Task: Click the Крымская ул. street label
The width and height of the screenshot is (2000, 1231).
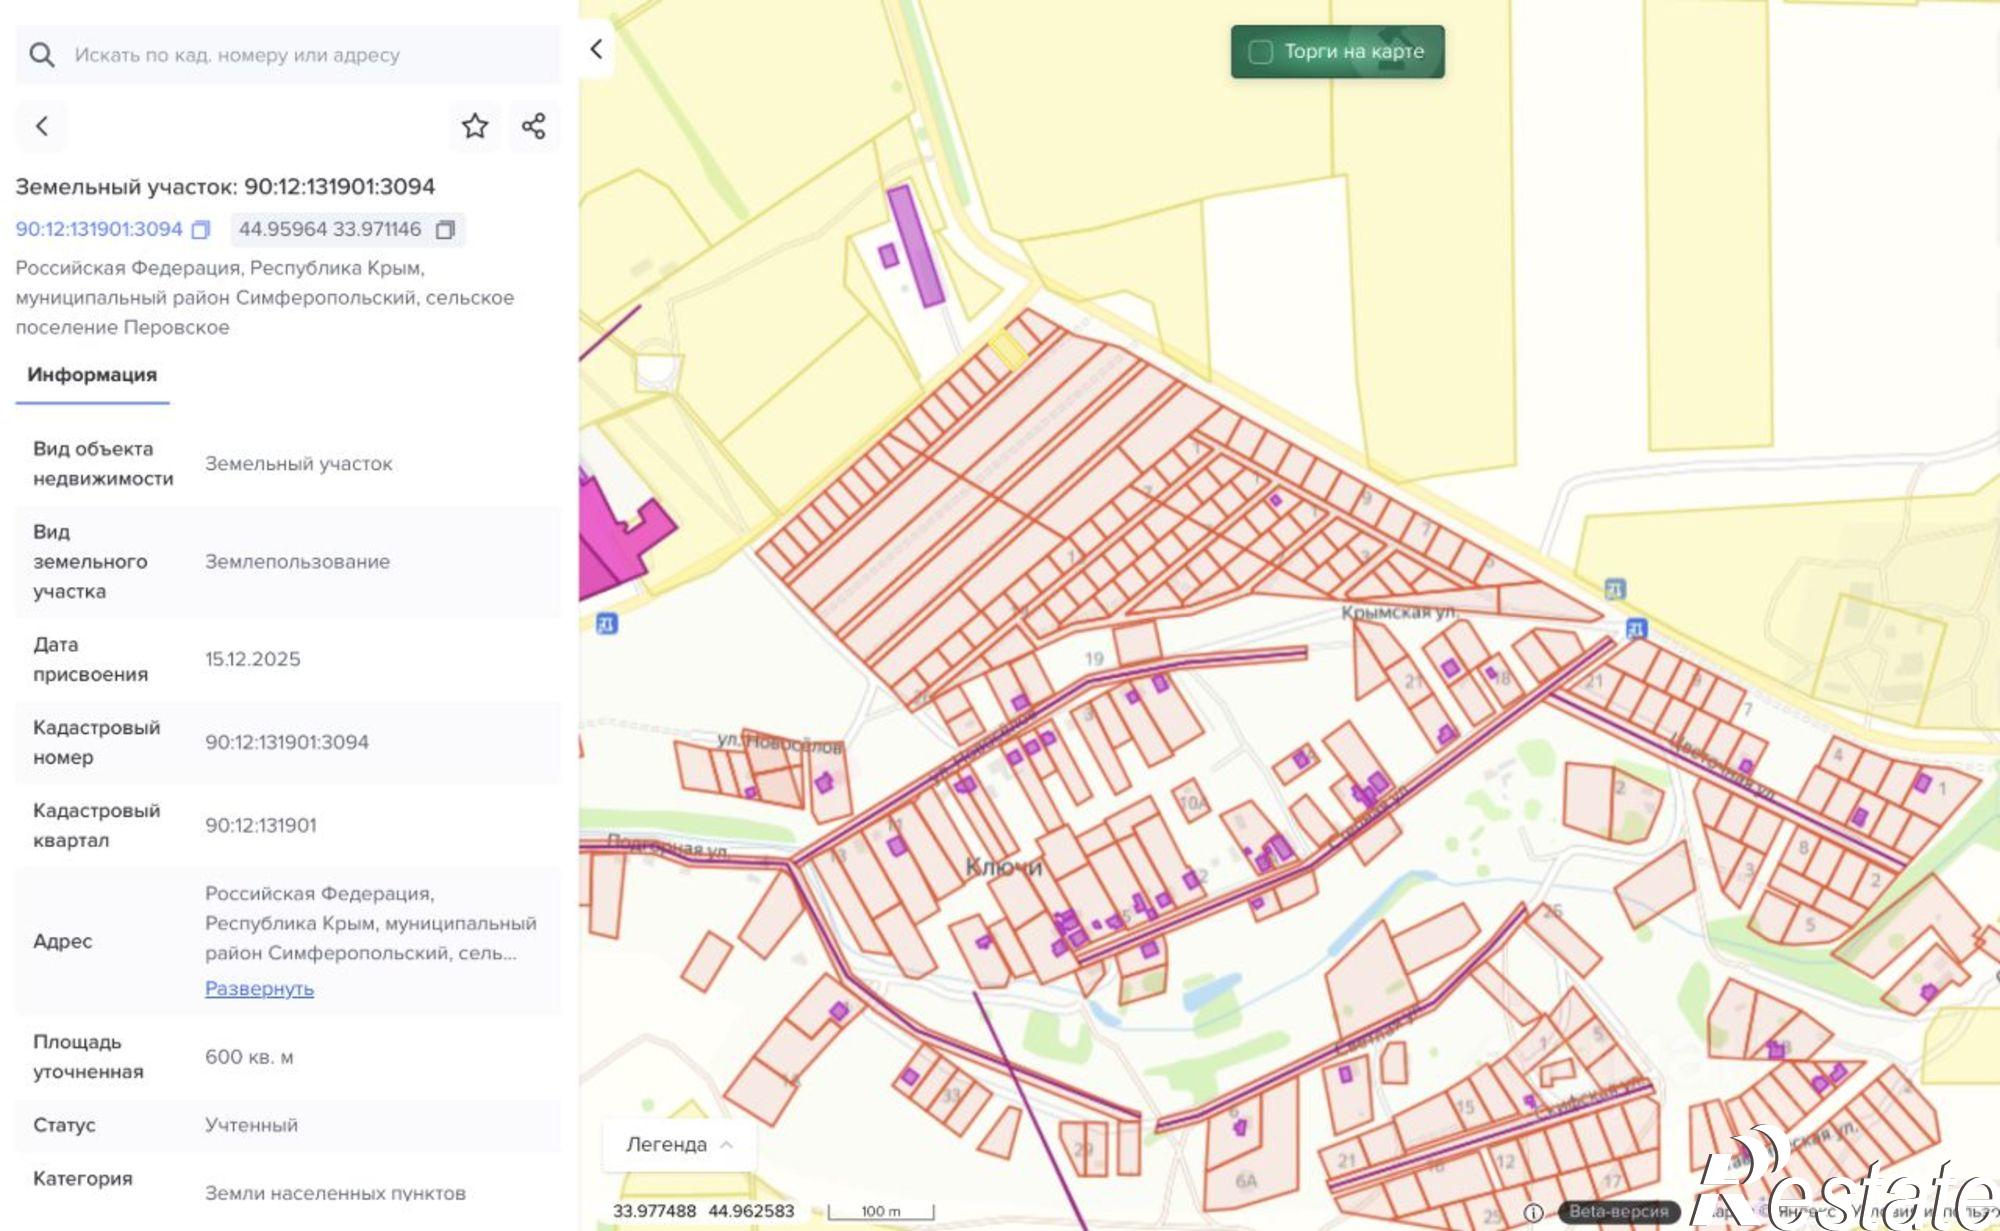Action: click(x=1398, y=612)
